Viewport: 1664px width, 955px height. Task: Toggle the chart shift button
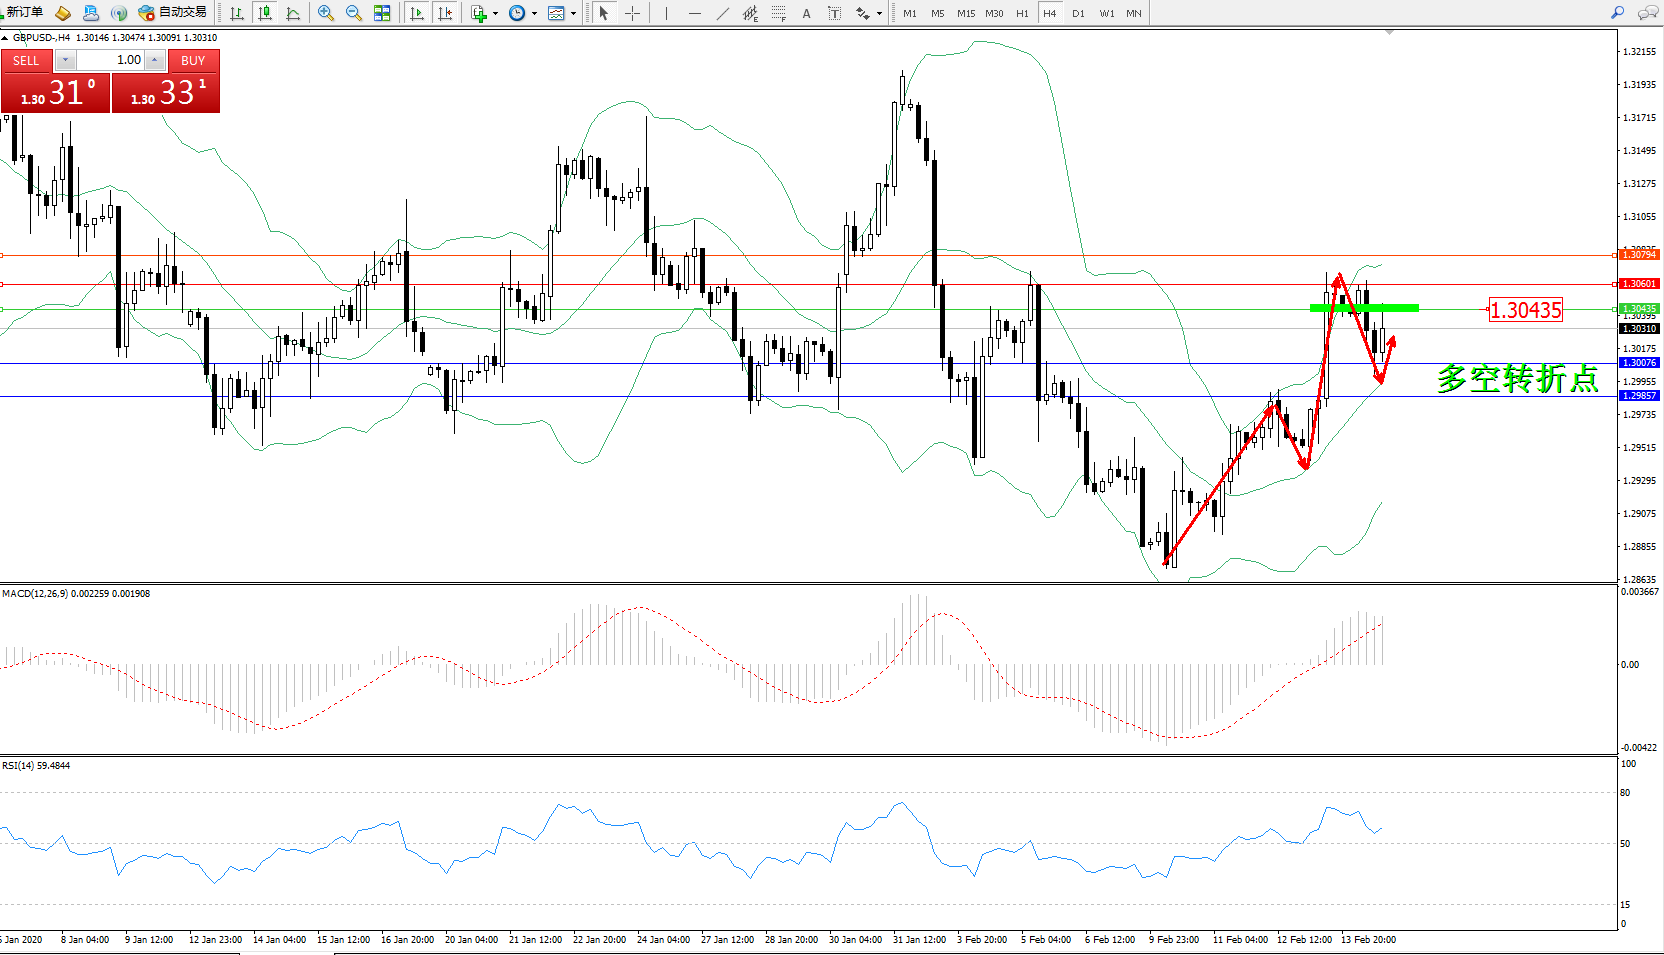point(445,13)
